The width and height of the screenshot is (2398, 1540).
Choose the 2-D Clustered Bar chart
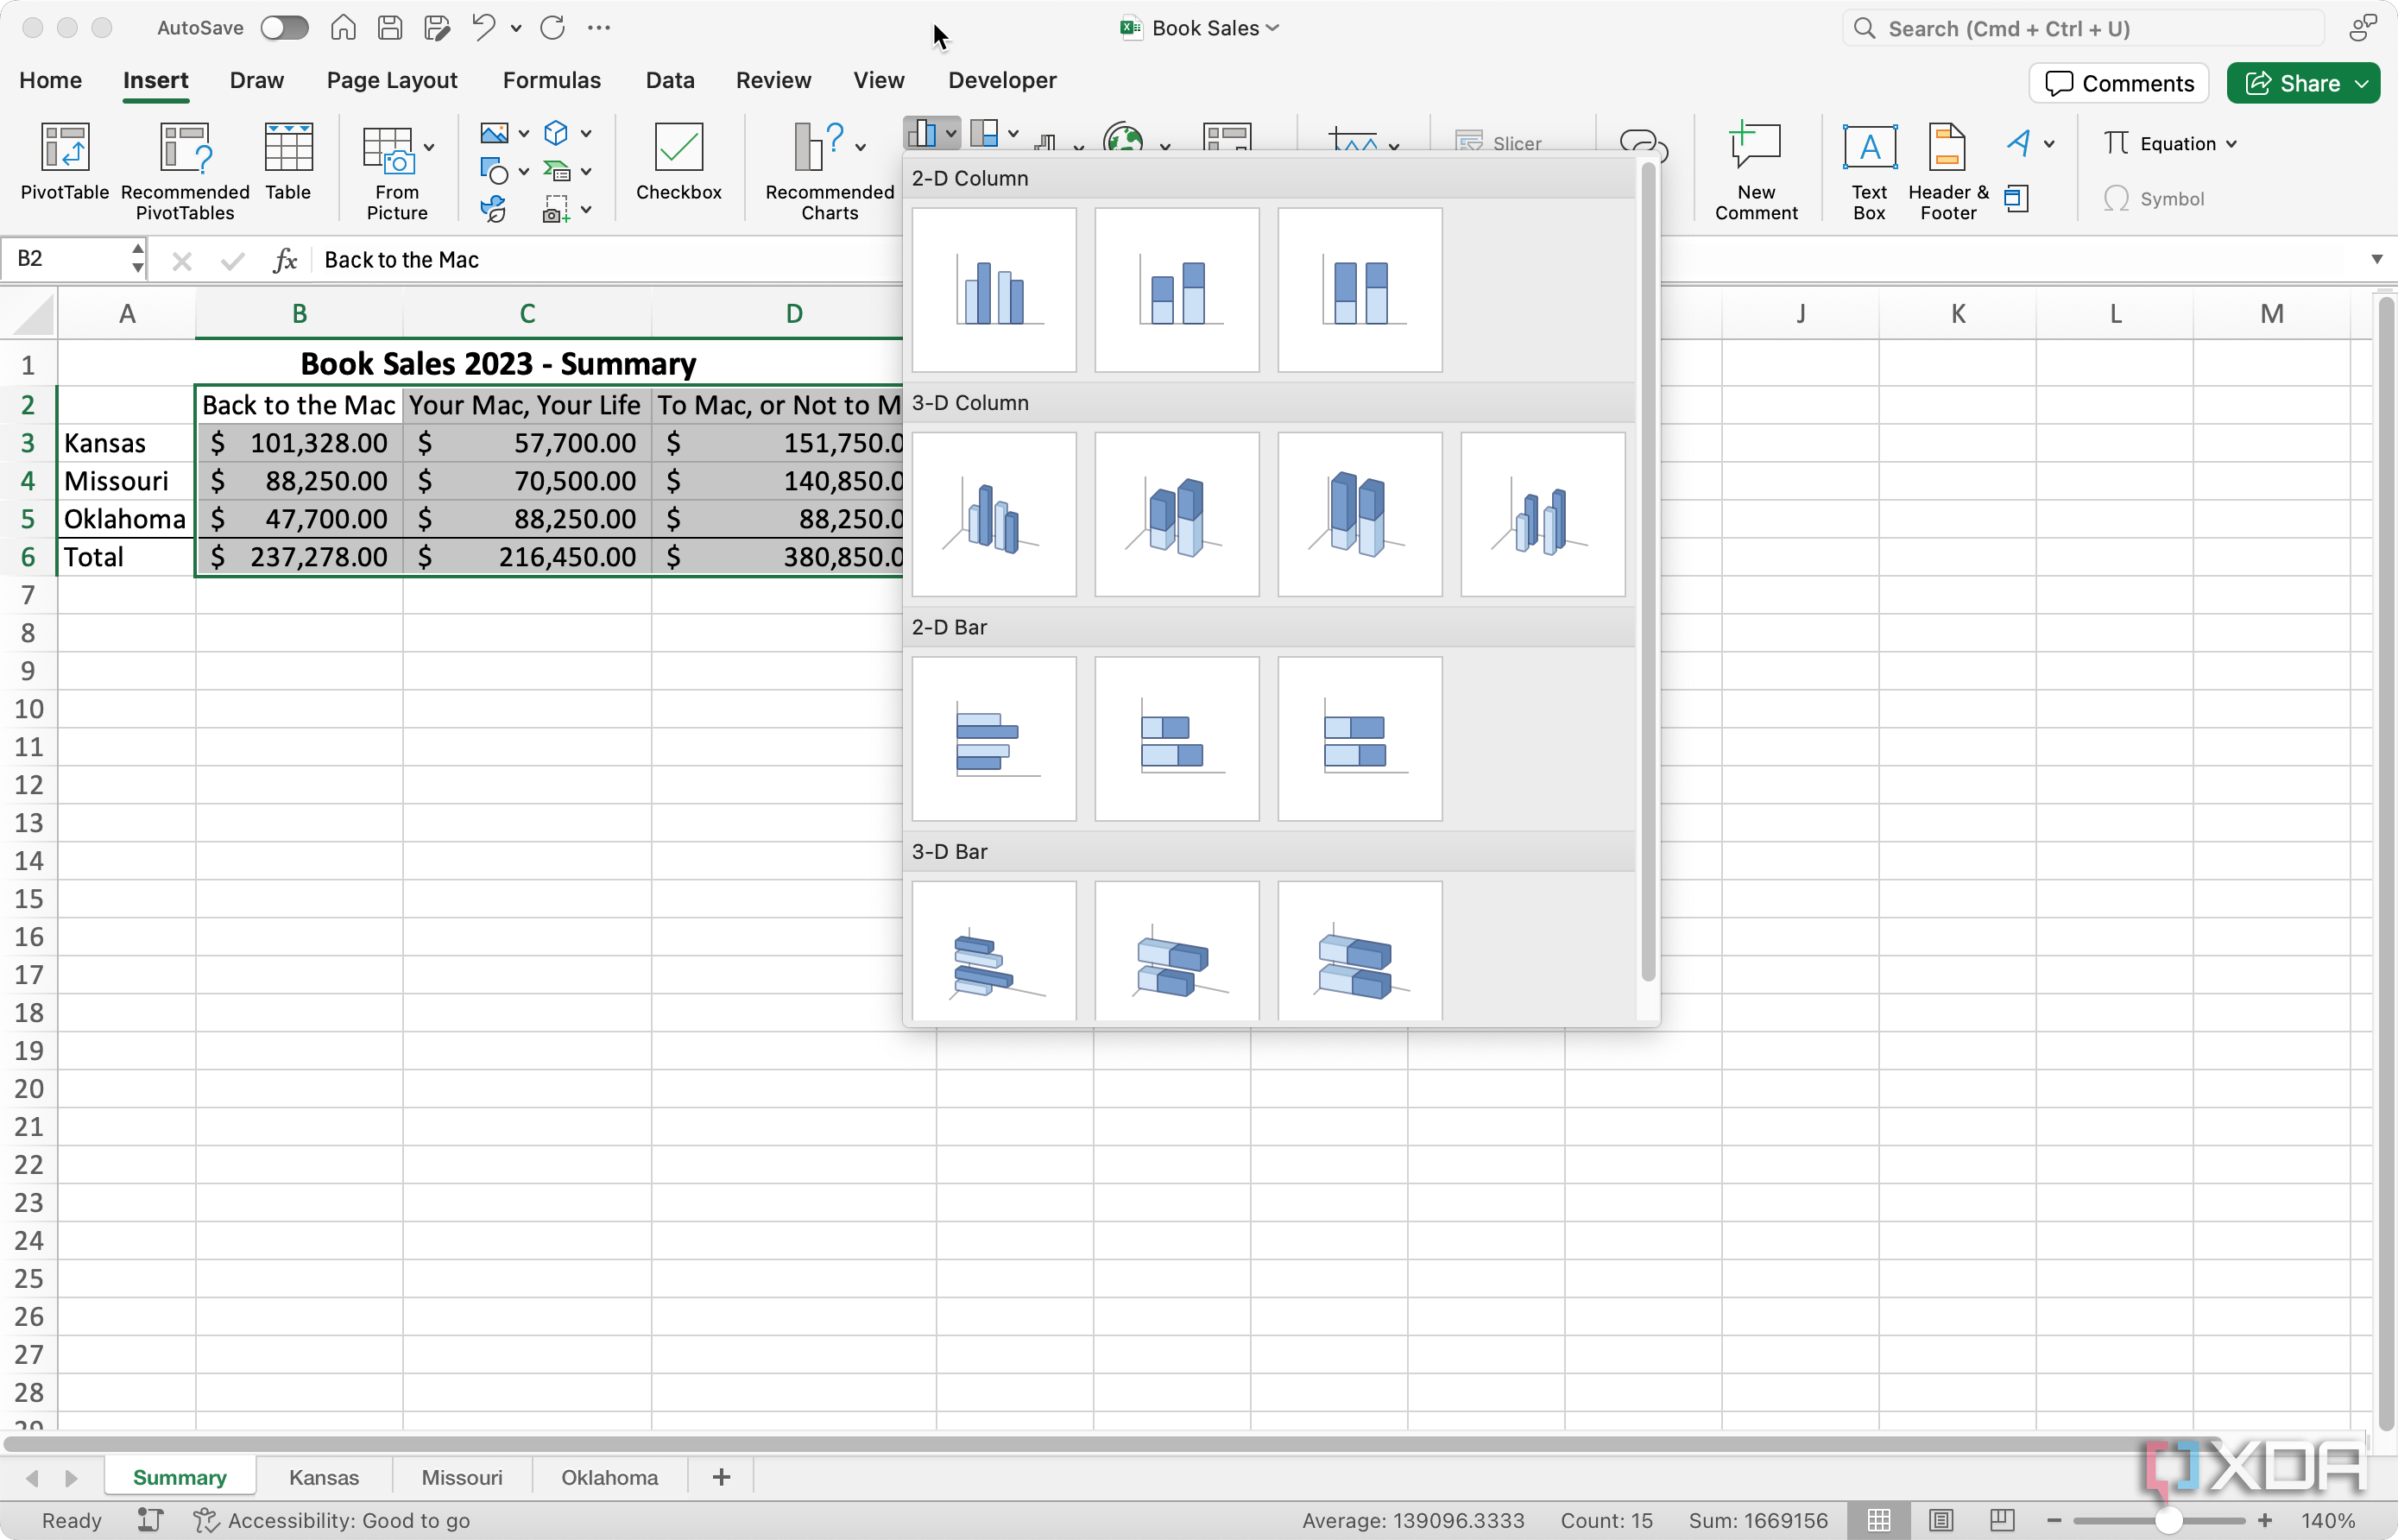(994, 739)
